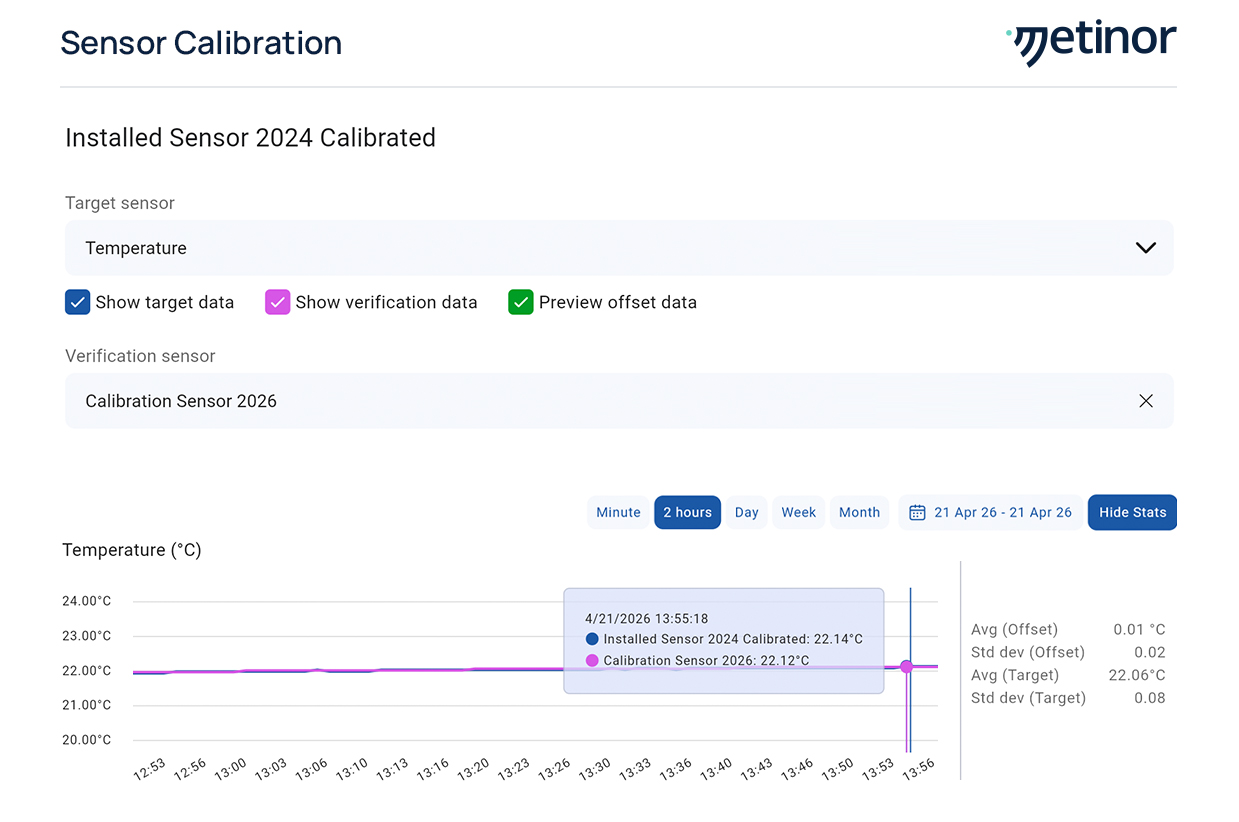Image resolution: width=1239 pixels, height=822 pixels.
Task: Click the Sensor Calibration page title
Action: coord(201,43)
